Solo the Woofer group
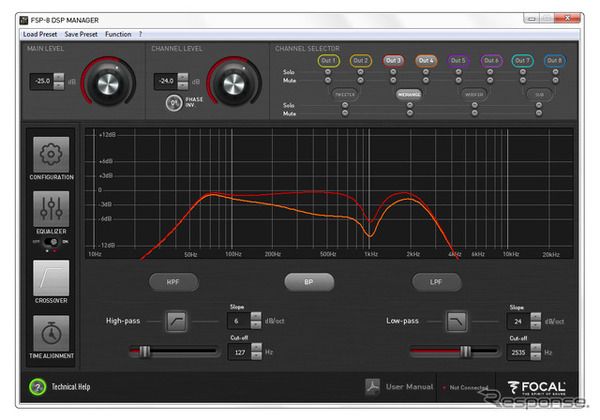Viewport: 600px width, 420px height. pyautogui.click(x=474, y=105)
